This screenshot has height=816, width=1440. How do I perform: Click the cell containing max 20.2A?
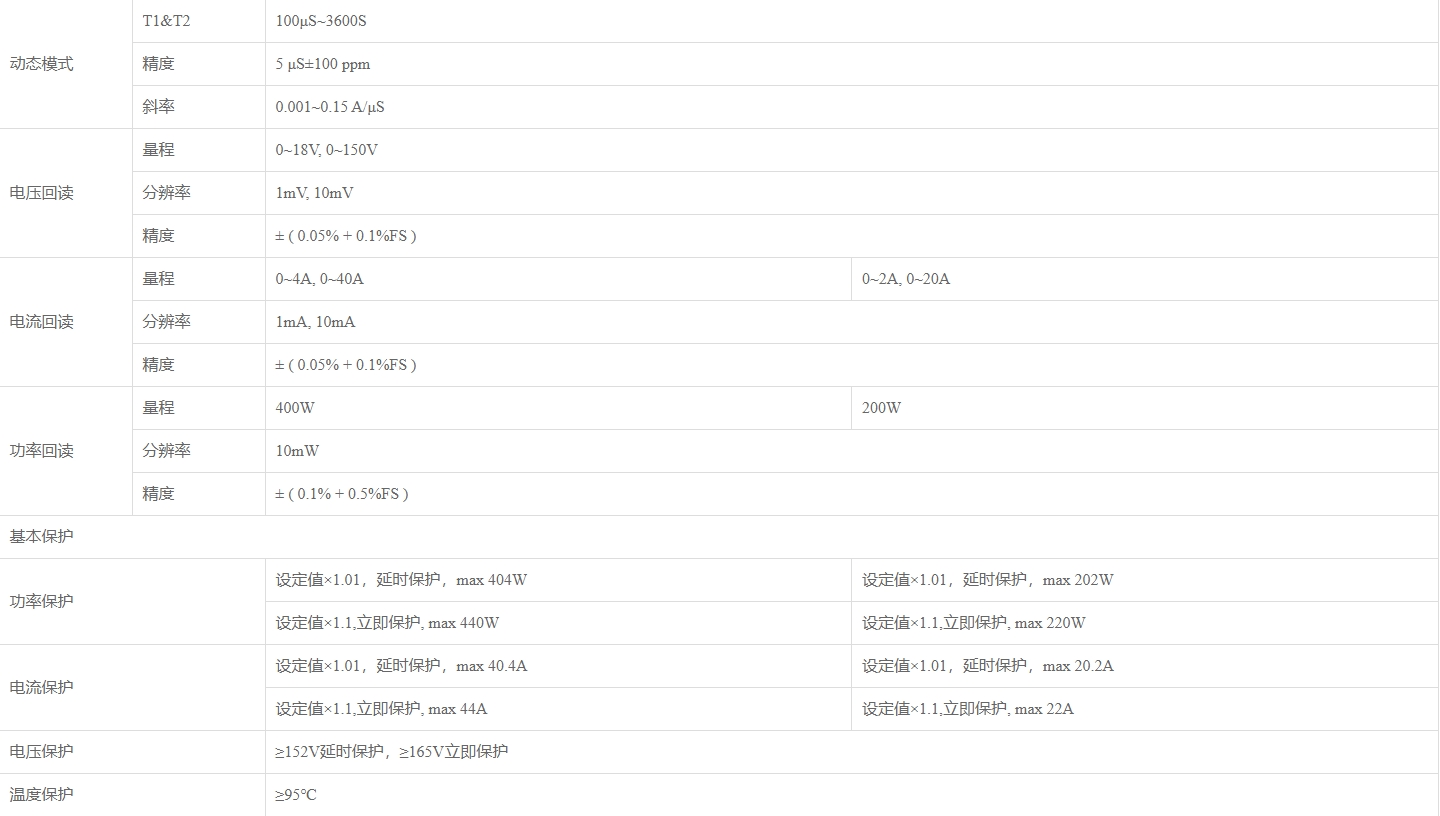tap(1145, 666)
